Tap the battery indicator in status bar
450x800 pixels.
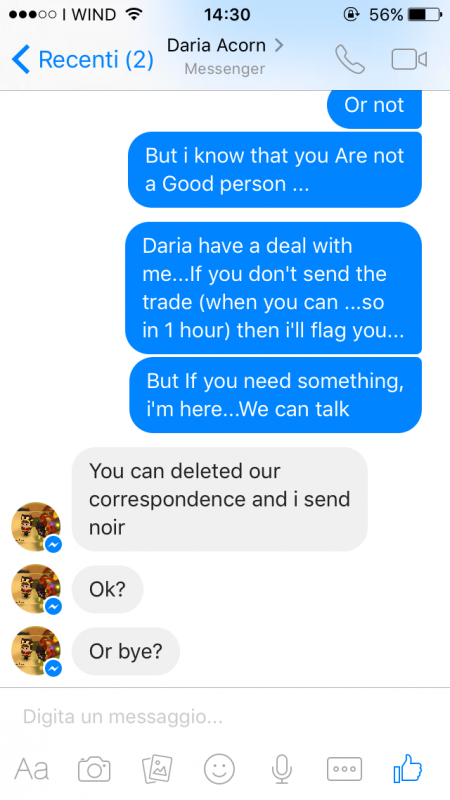(424, 14)
